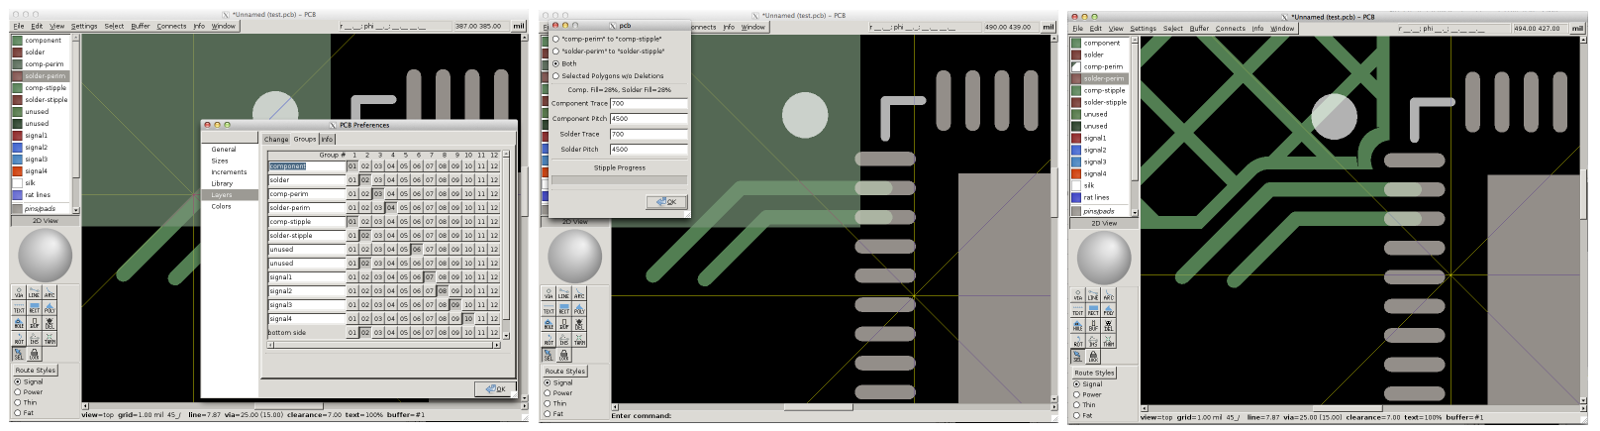The height and width of the screenshot is (431, 1600).
Task: Select "comp-perim" to "comp-stipple" option
Action: (607, 39)
